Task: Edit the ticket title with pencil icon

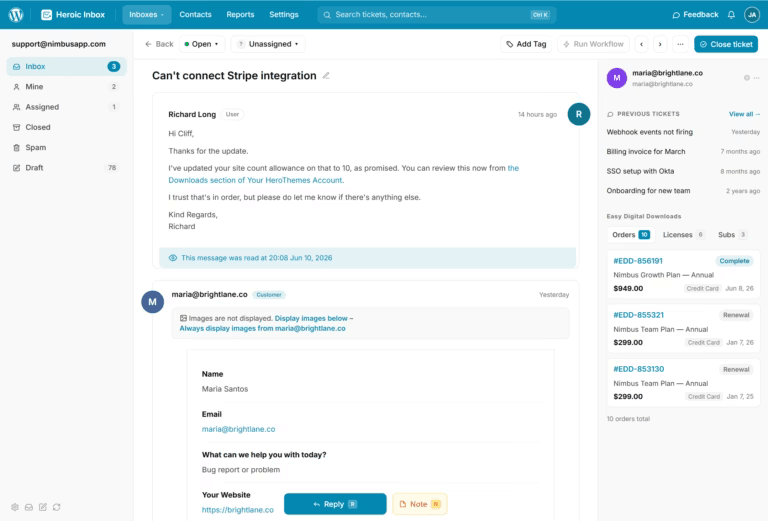Action: point(326,75)
